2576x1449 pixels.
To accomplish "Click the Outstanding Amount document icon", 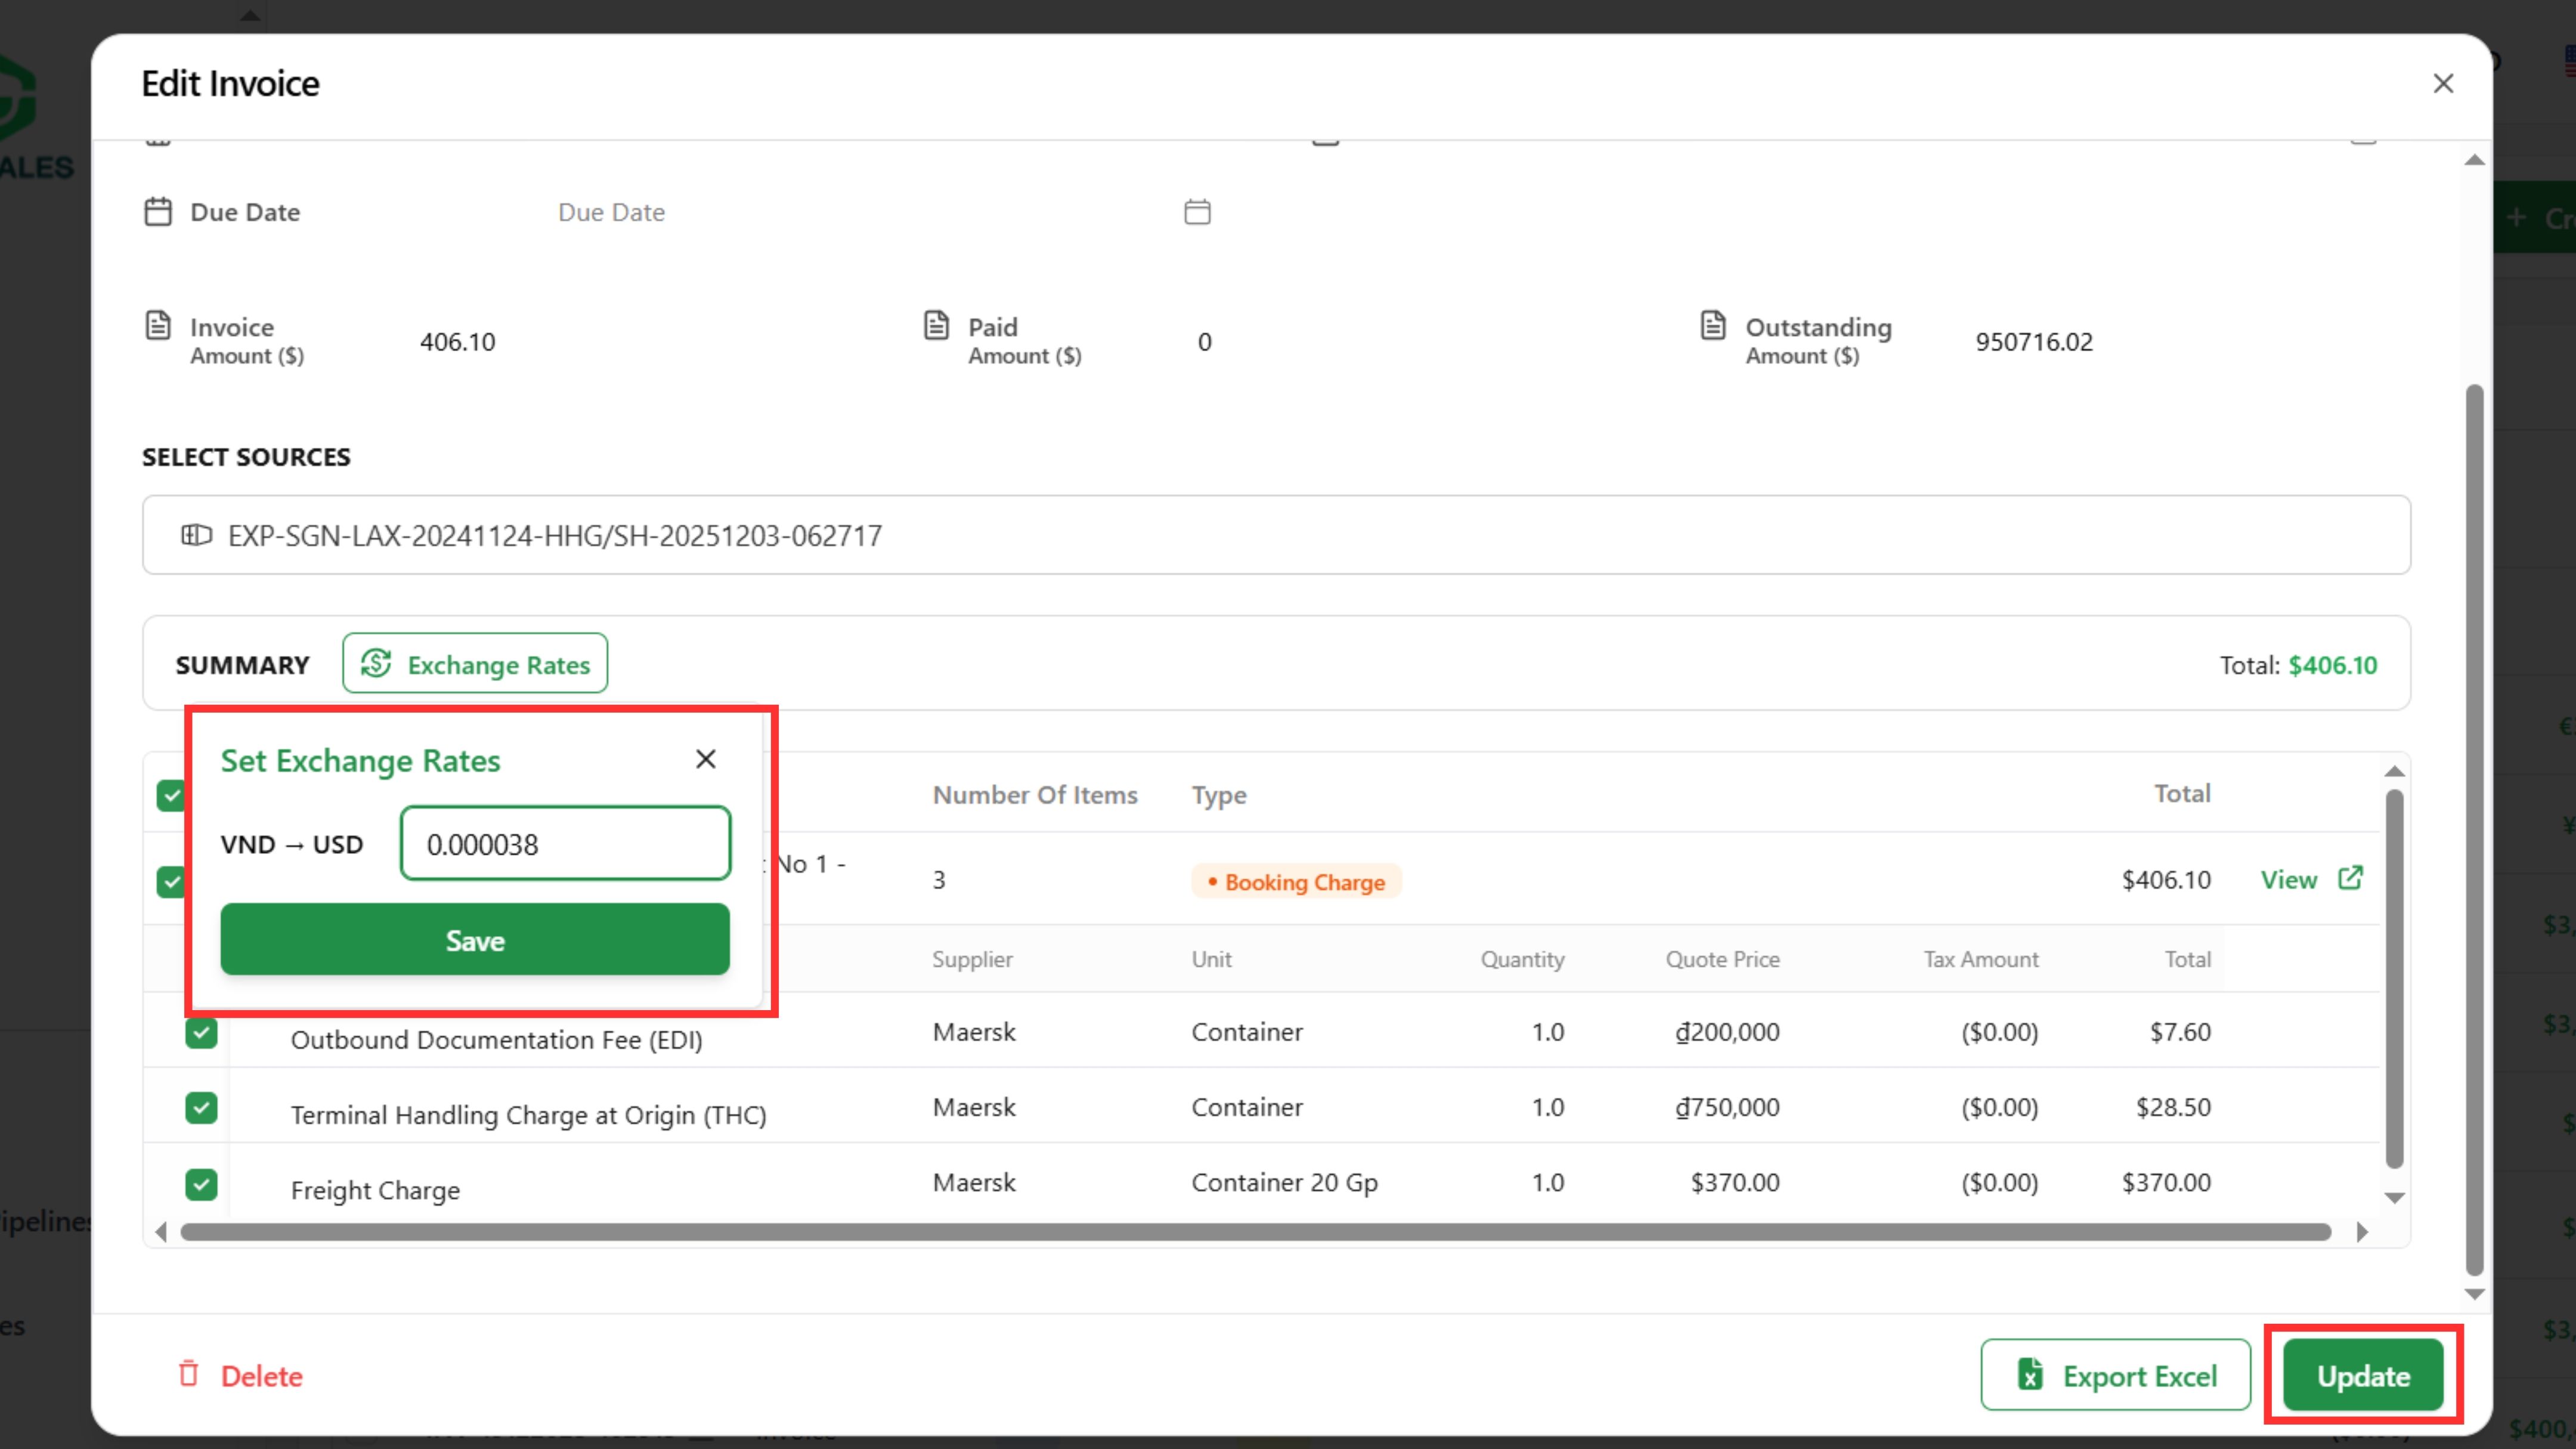I will coord(1713,326).
